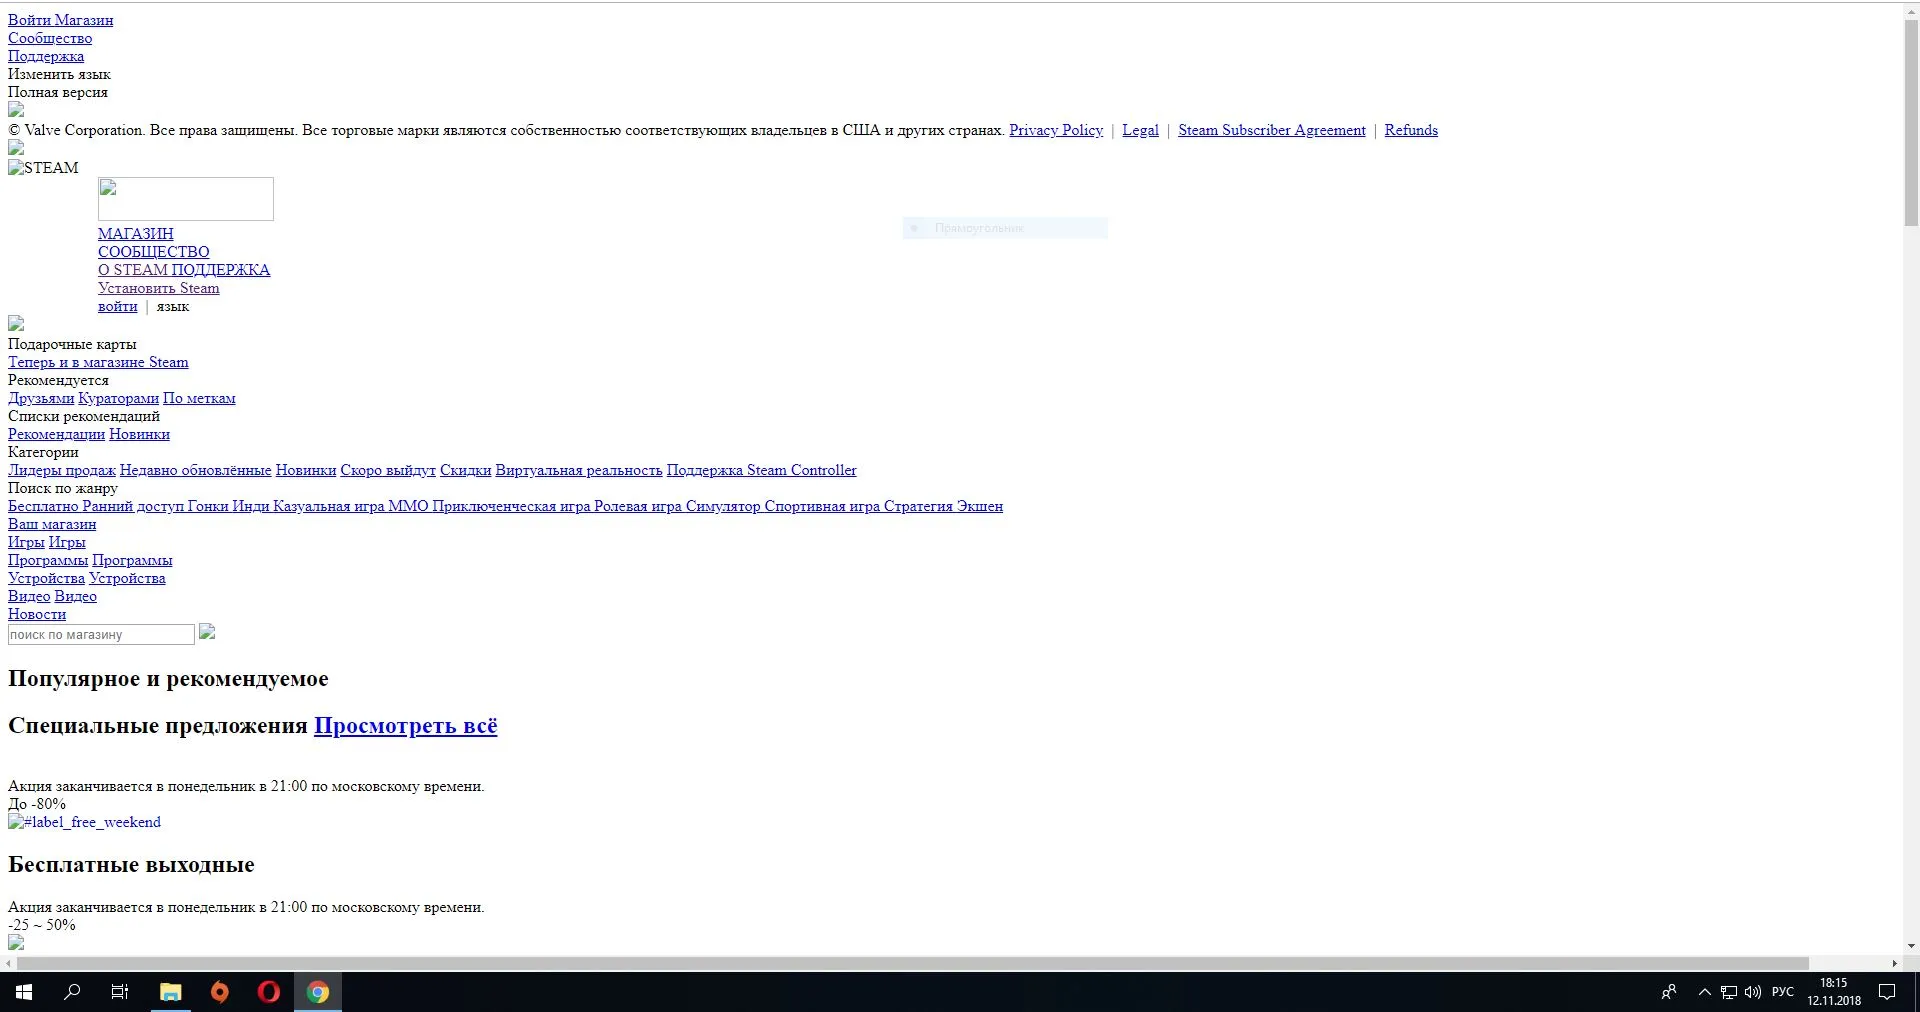Open Казуальная игра genre link
The width and height of the screenshot is (1920, 1012).
coord(329,506)
